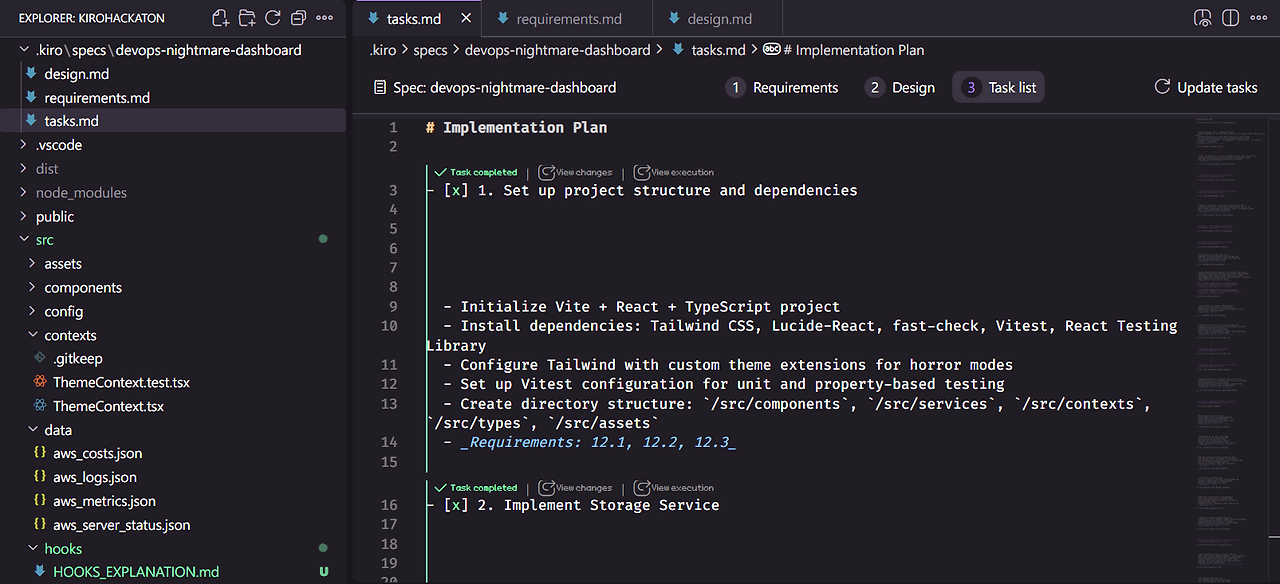Switch to the requirements.md editor tab
1280x584 pixels.
click(x=566, y=19)
